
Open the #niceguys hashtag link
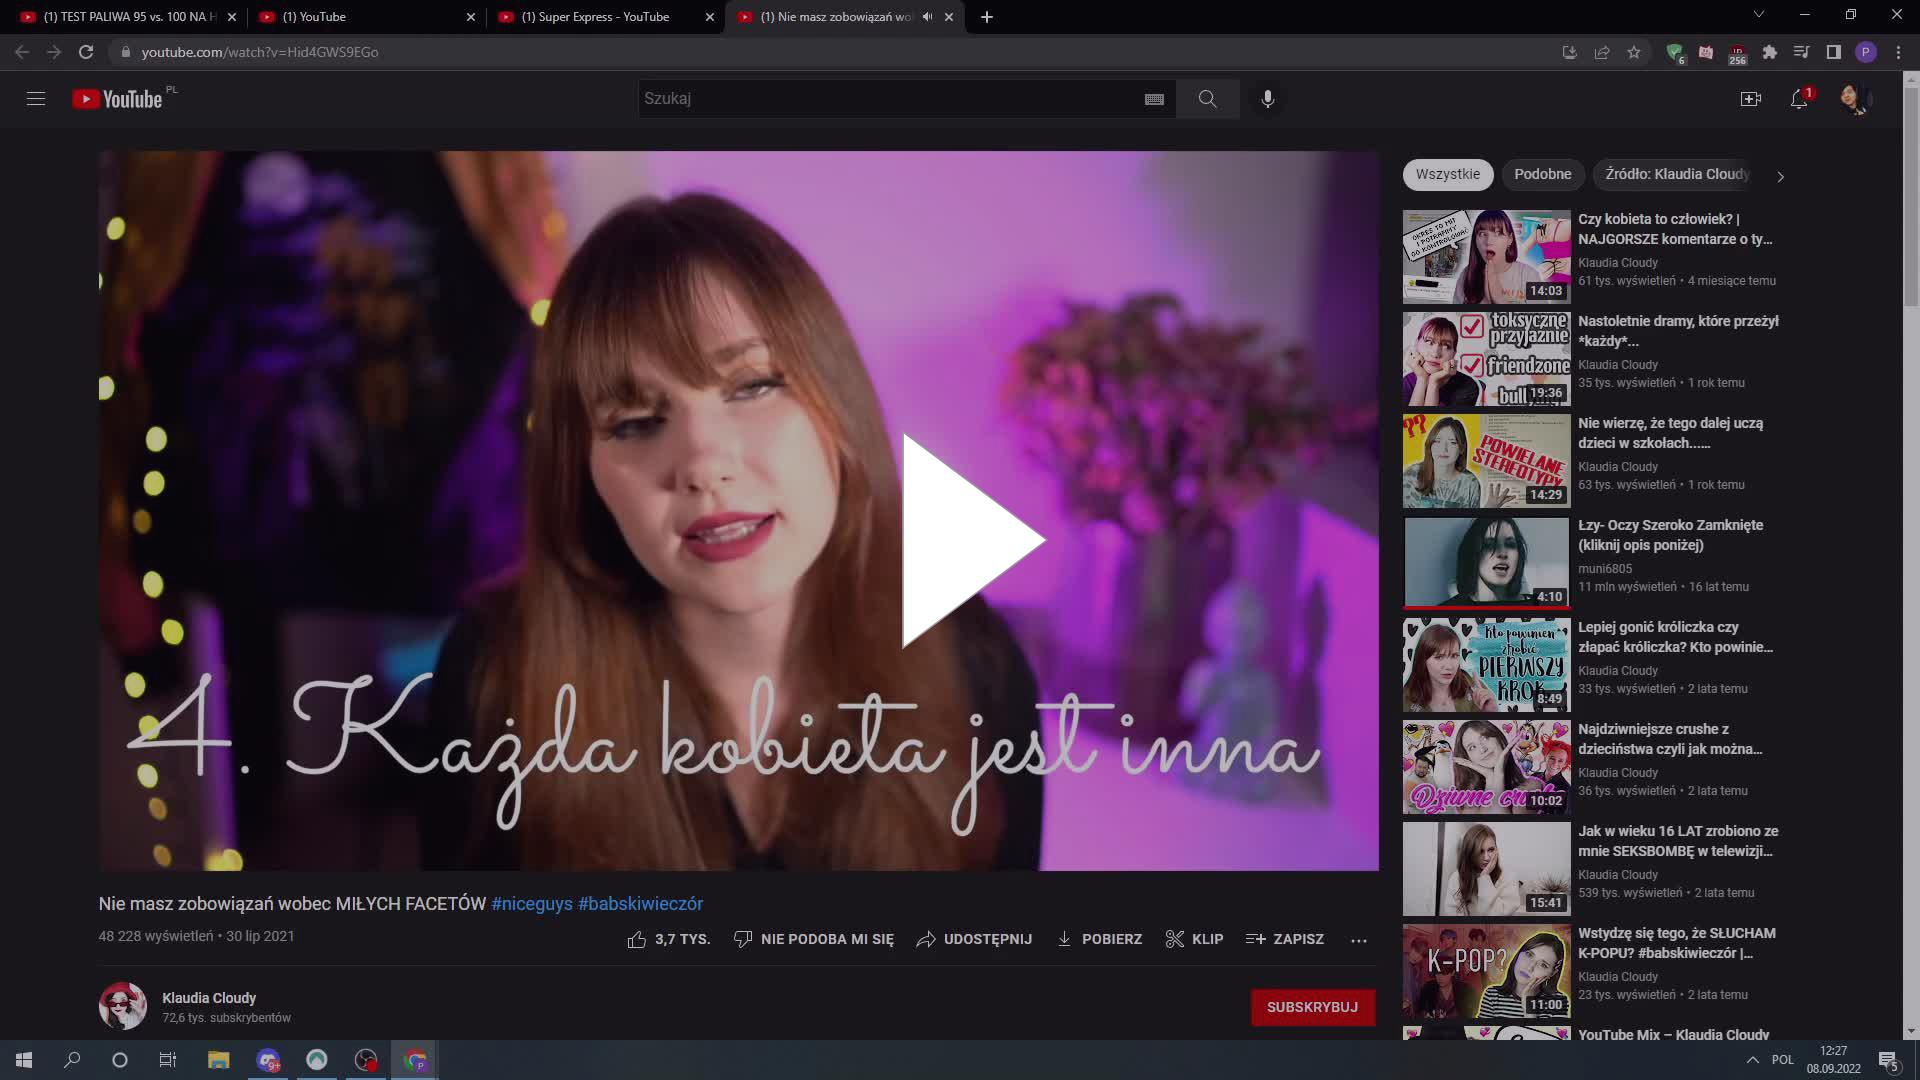(531, 903)
